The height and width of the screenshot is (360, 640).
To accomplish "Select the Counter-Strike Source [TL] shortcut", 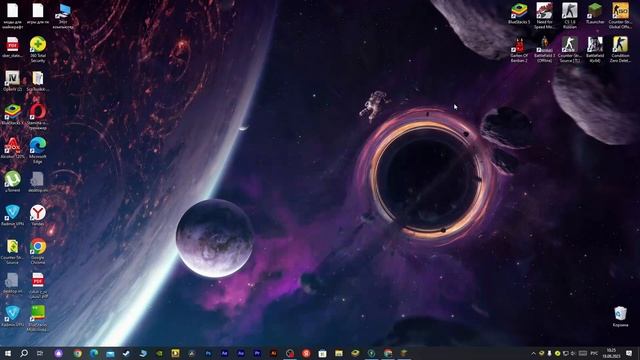I will click(570, 49).
